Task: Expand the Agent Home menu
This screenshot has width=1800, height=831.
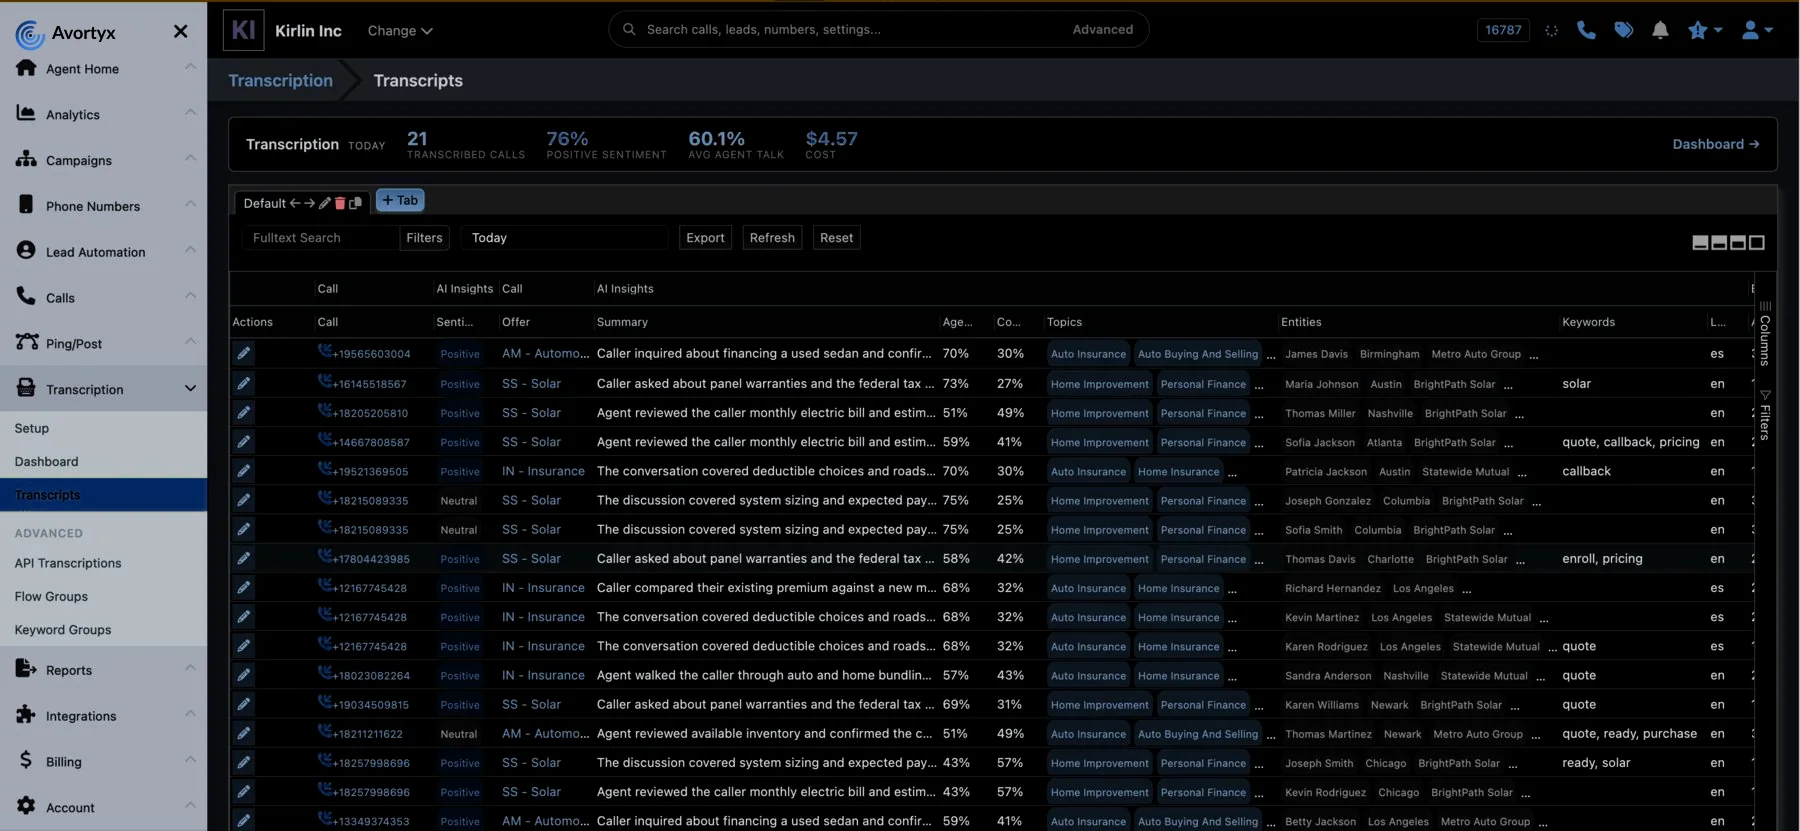Action: pyautogui.click(x=103, y=68)
